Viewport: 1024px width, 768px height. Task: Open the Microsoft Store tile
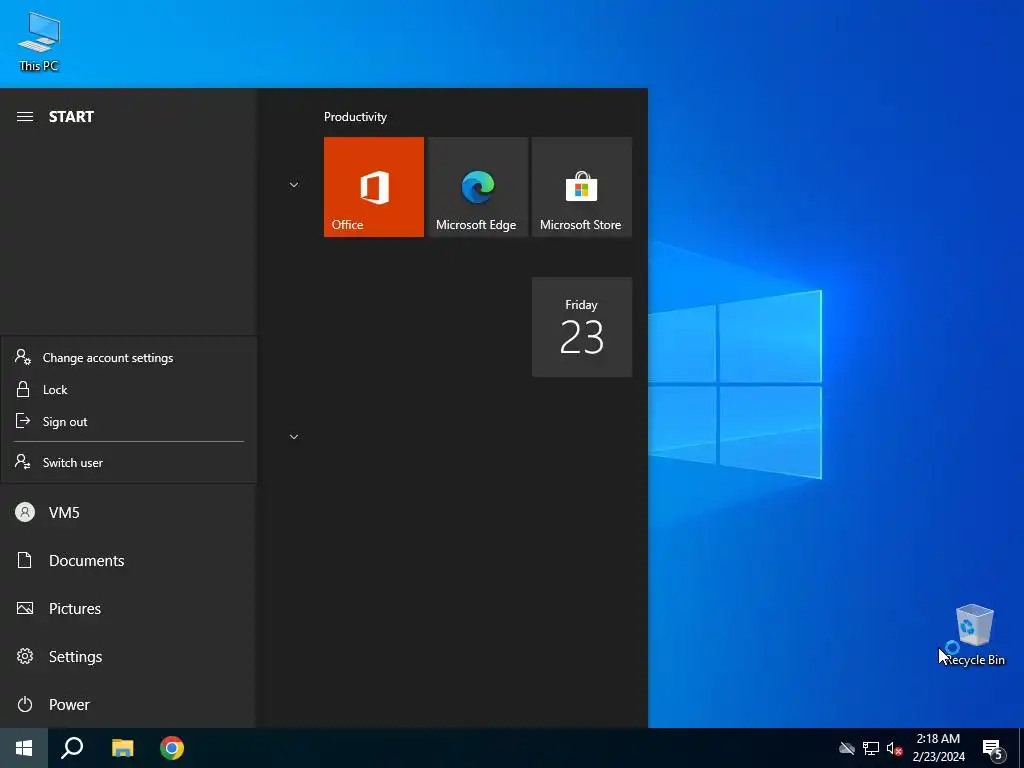pos(582,187)
